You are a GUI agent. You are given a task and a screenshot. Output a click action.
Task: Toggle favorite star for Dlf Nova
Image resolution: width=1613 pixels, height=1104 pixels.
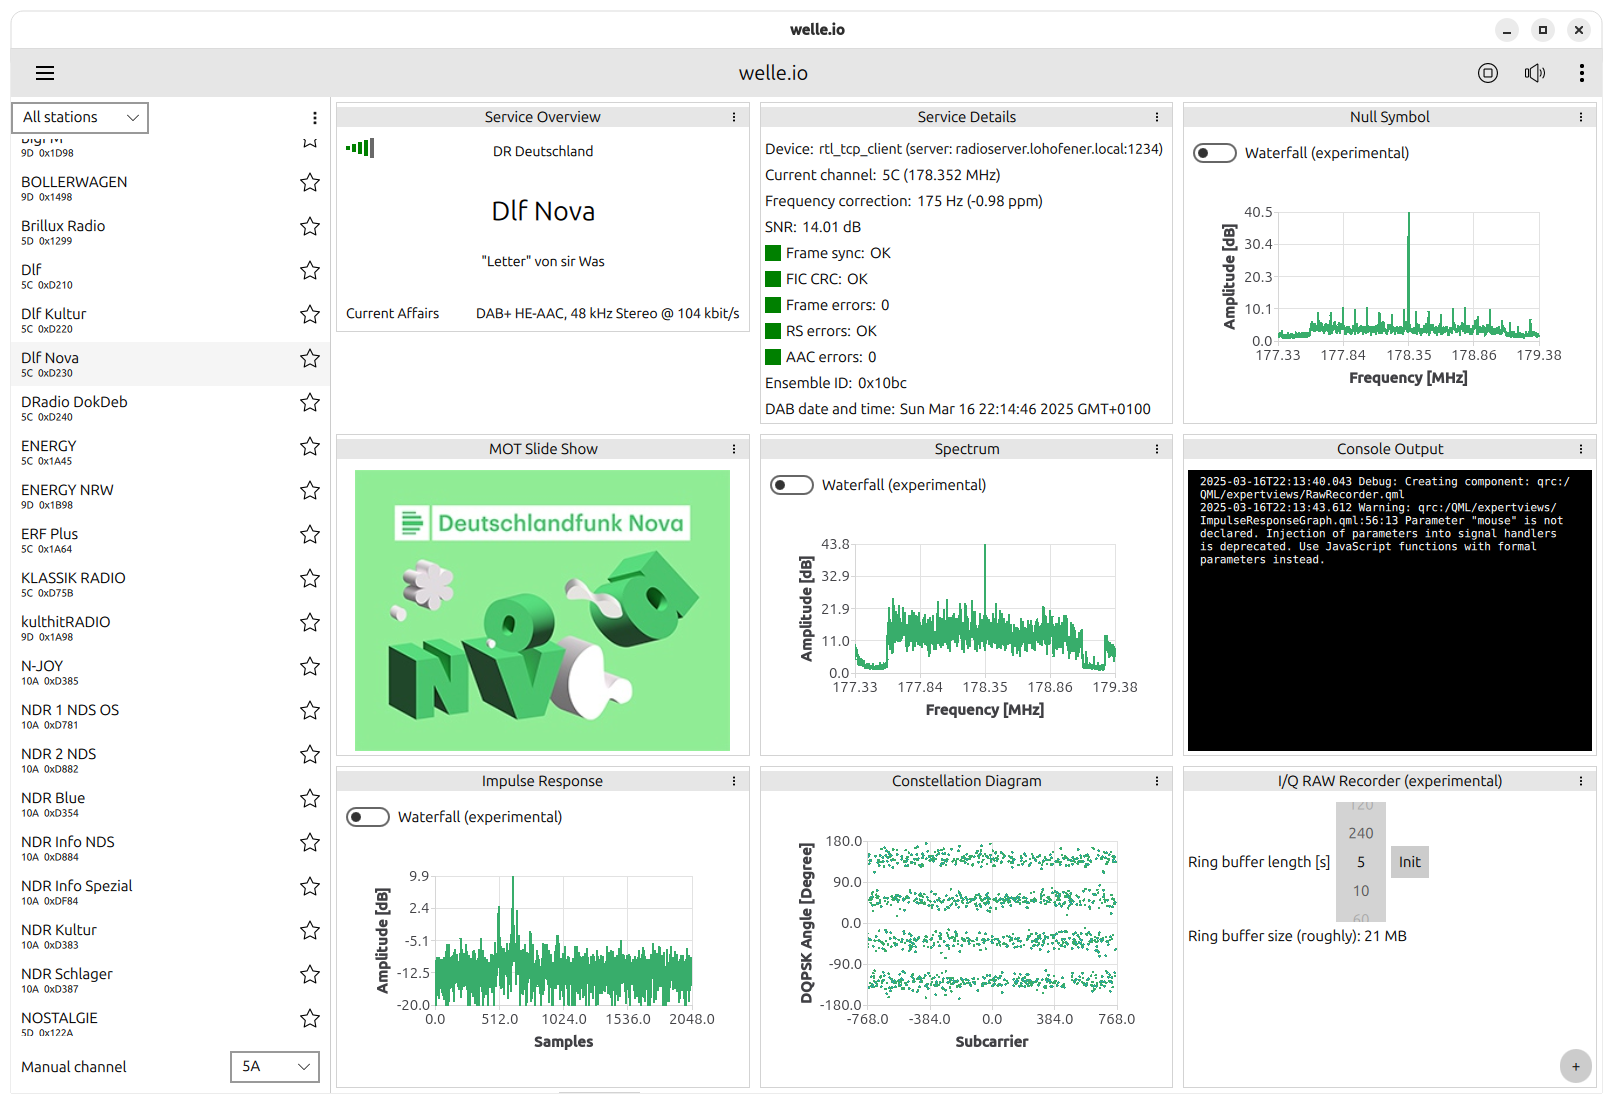[x=310, y=359]
